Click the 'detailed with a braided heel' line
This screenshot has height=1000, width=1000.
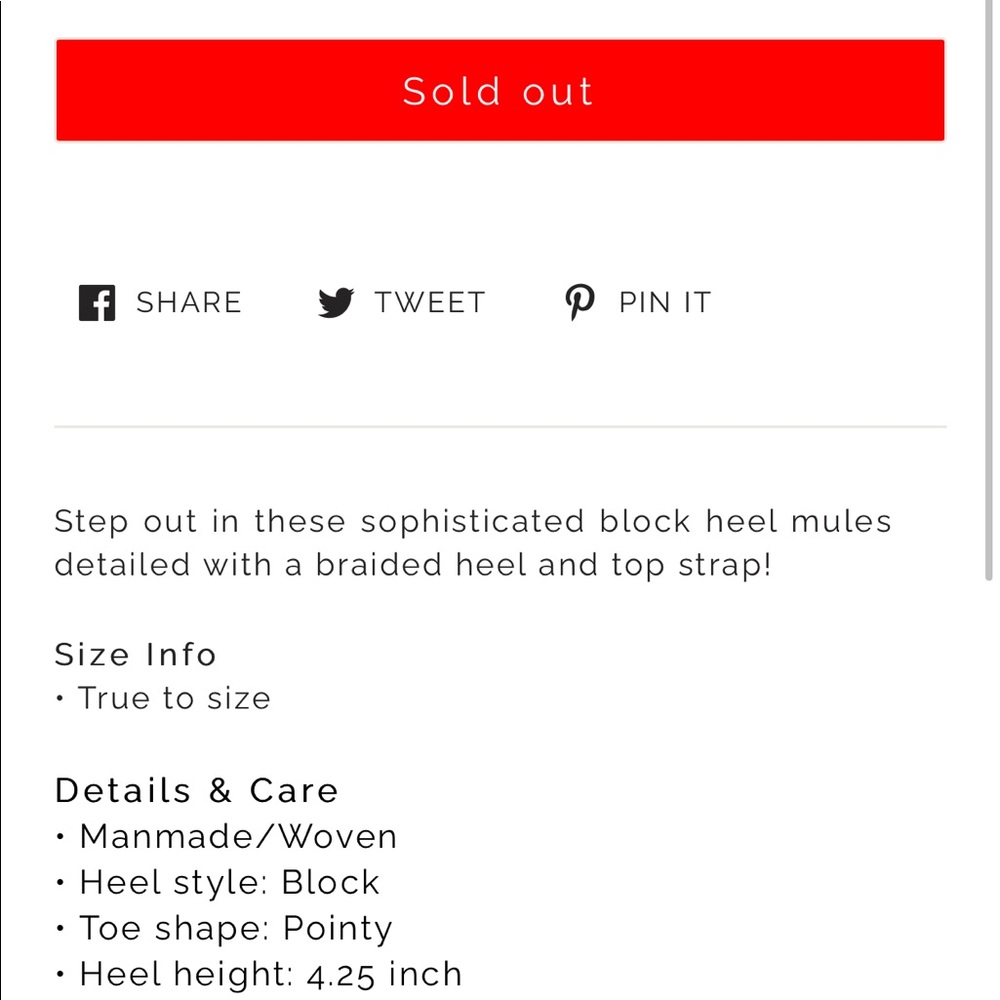pos(413,565)
